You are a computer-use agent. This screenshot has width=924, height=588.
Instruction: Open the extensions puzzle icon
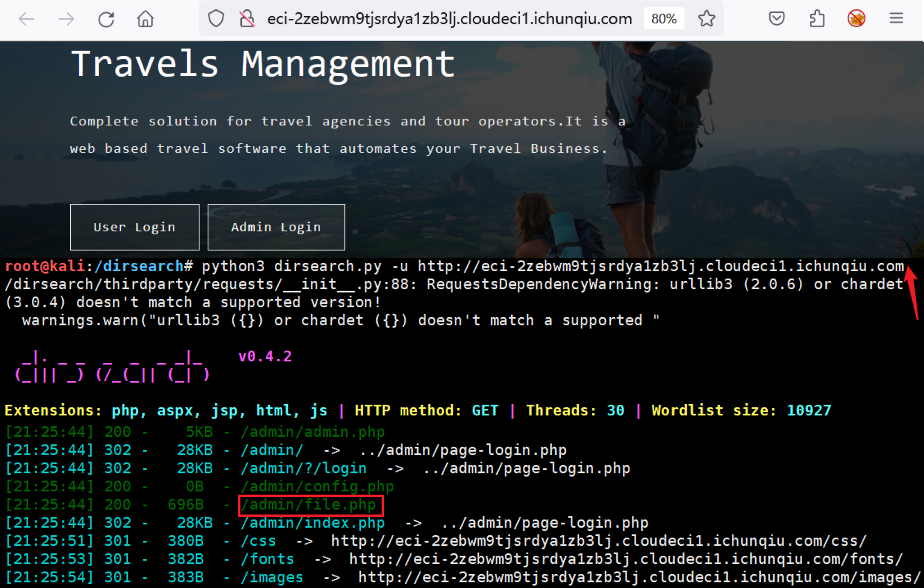click(817, 19)
